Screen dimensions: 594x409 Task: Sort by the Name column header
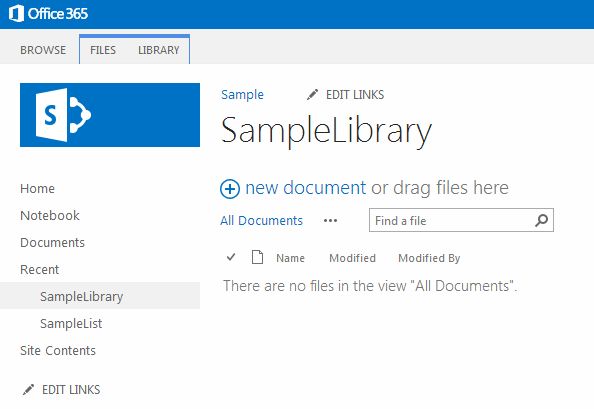[x=290, y=258]
